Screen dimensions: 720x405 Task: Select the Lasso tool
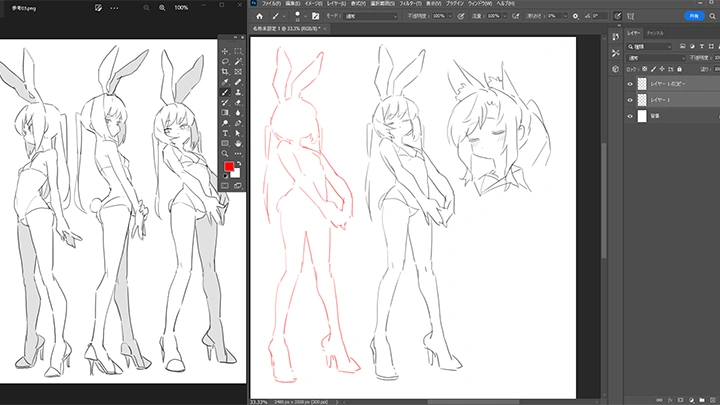225,62
